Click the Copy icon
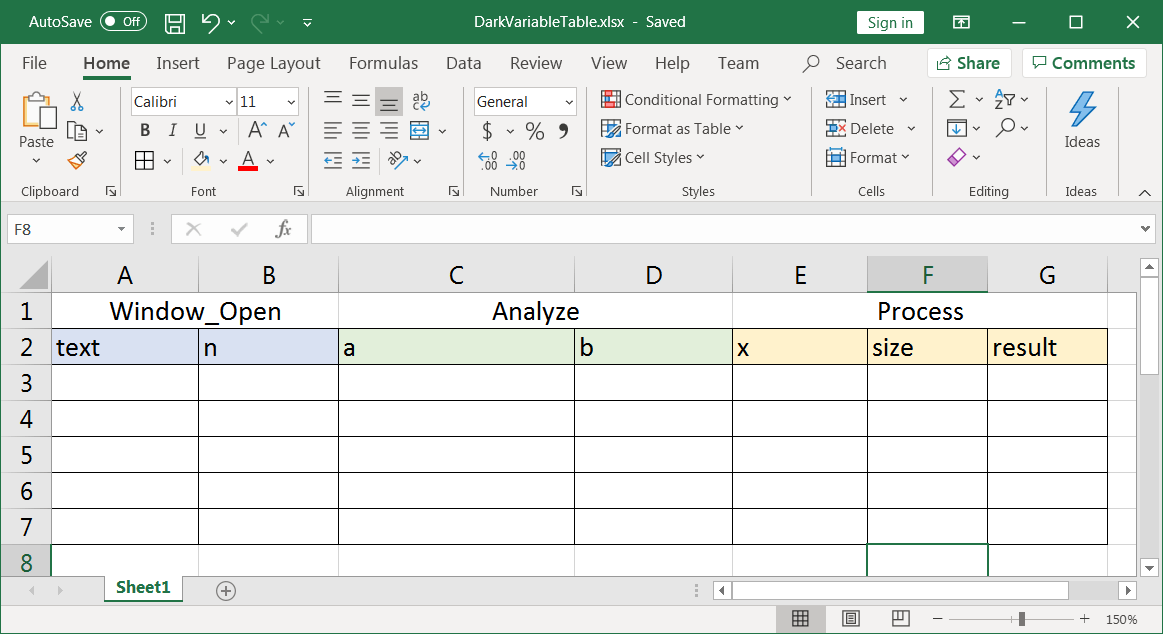The height and width of the screenshot is (634, 1163). [x=77, y=131]
